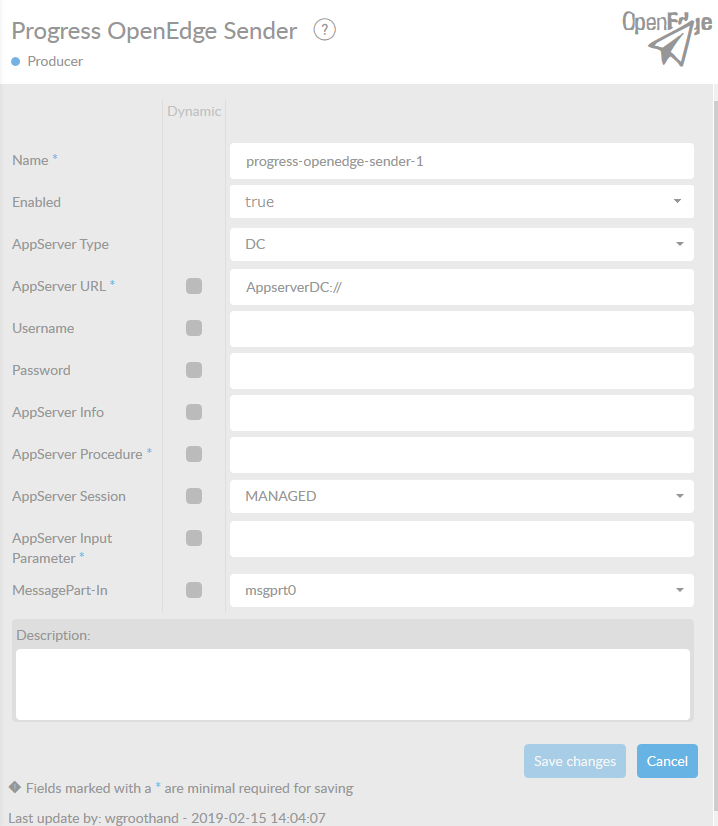Viewport: 718px width, 826px height.
Task: Click the help question mark icon
Action: tap(324, 30)
